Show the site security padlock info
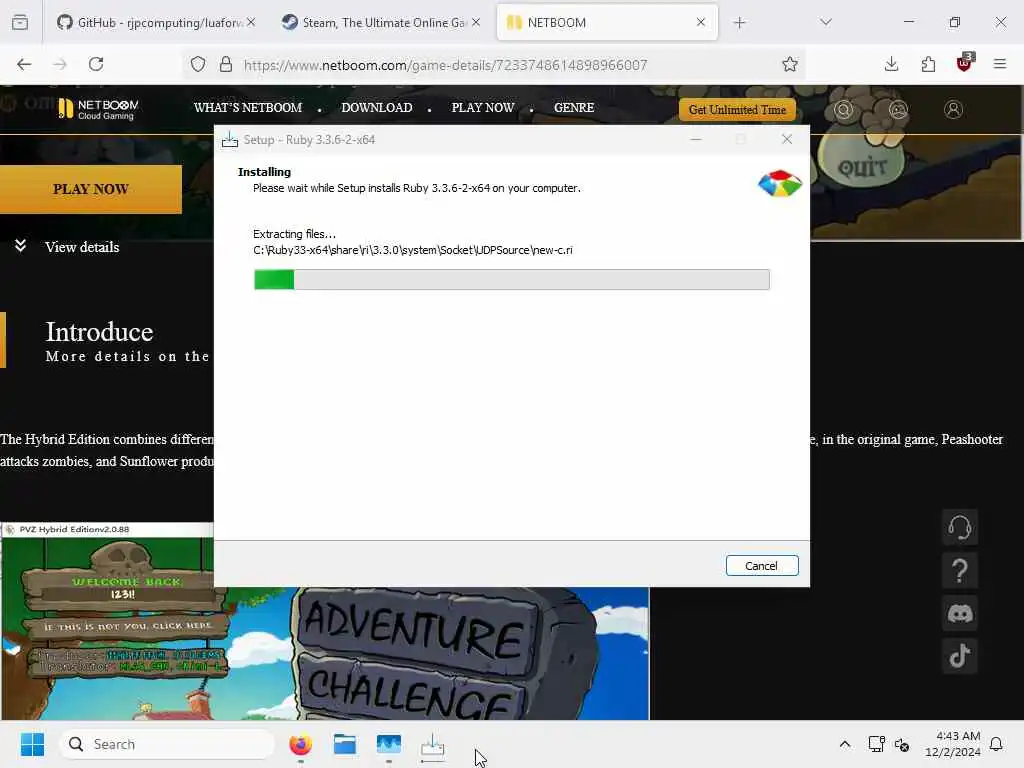 (x=226, y=64)
